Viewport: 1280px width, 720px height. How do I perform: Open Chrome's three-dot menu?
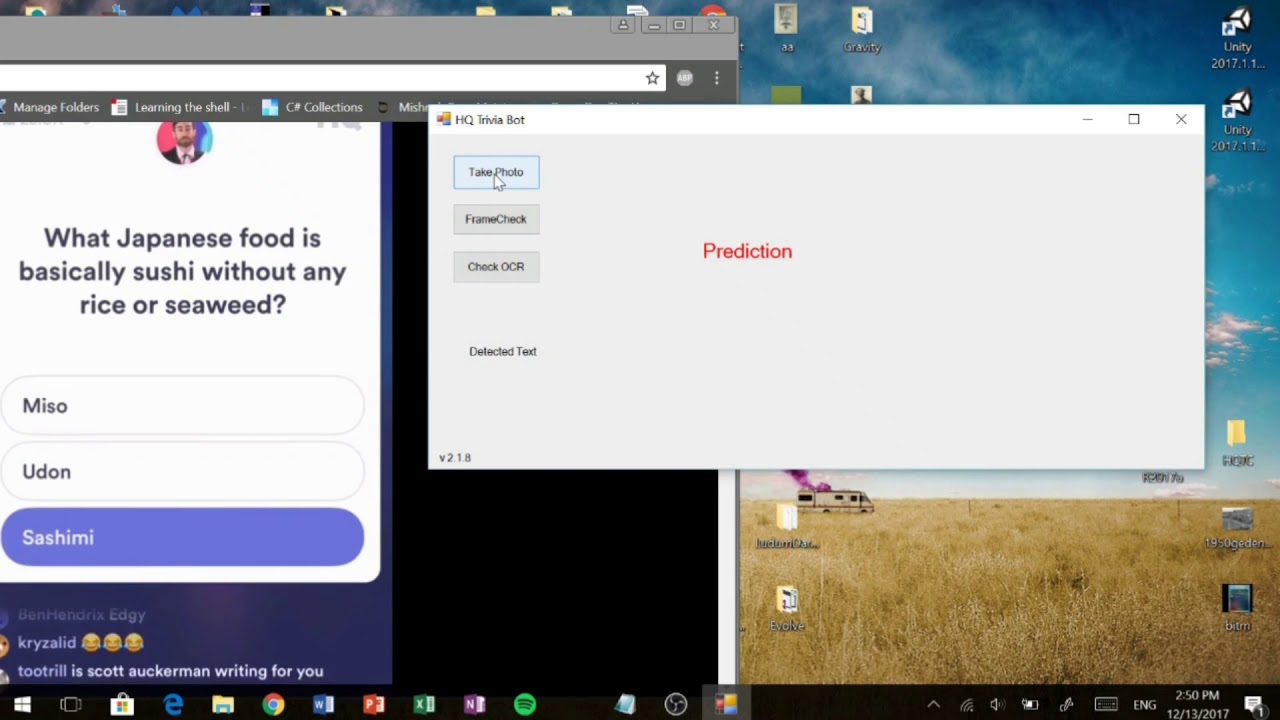pyautogui.click(x=716, y=78)
